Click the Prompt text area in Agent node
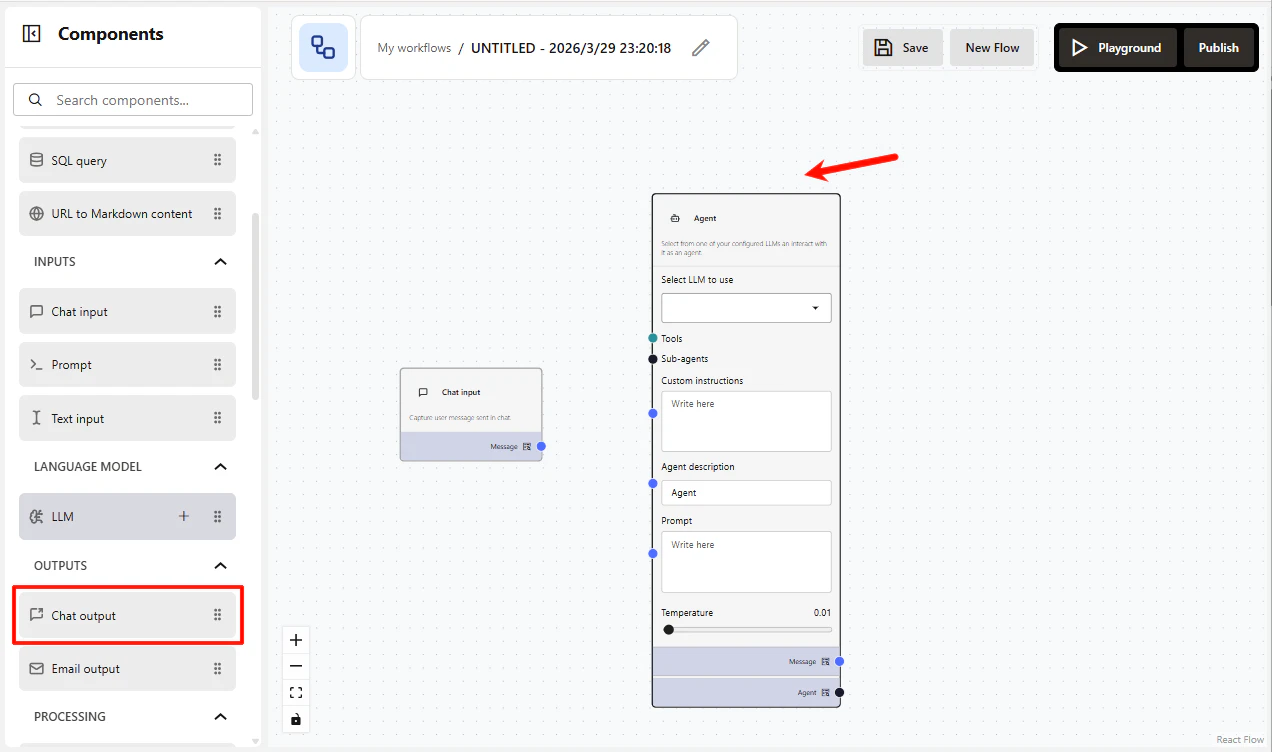Viewport: 1272px width, 752px height. (x=746, y=562)
